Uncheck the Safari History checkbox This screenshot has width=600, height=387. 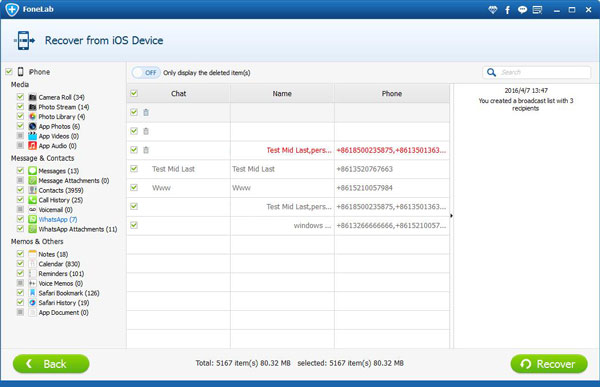[20, 302]
